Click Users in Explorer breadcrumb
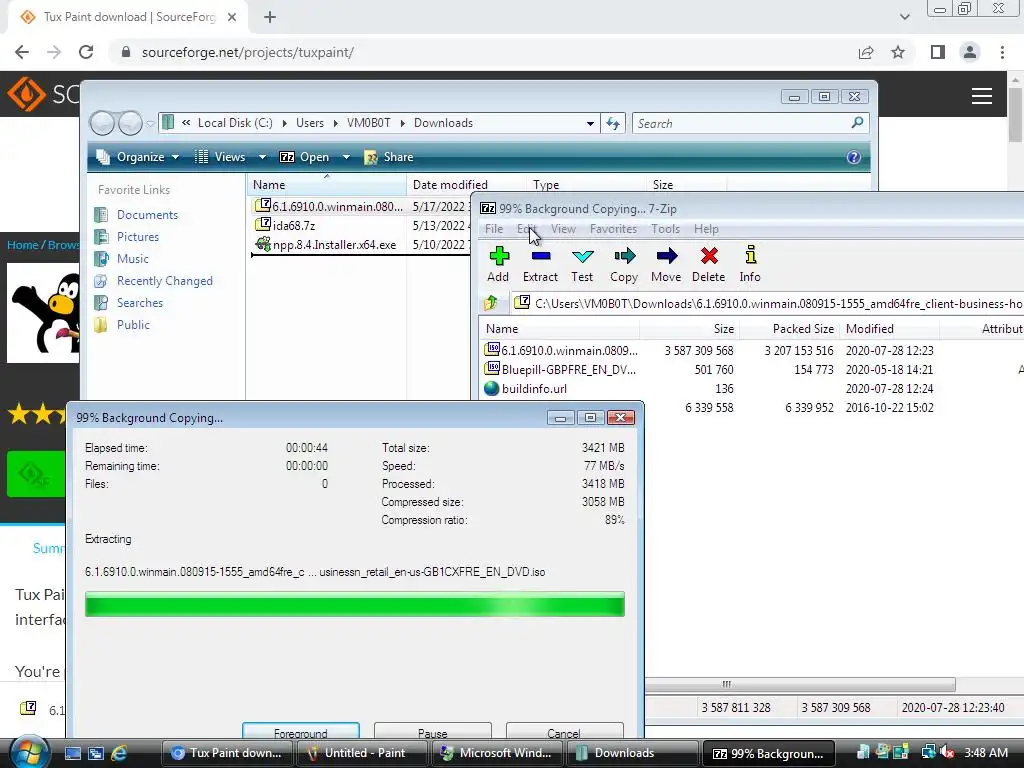The height and width of the screenshot is (768, 1024). coord(310,123)
